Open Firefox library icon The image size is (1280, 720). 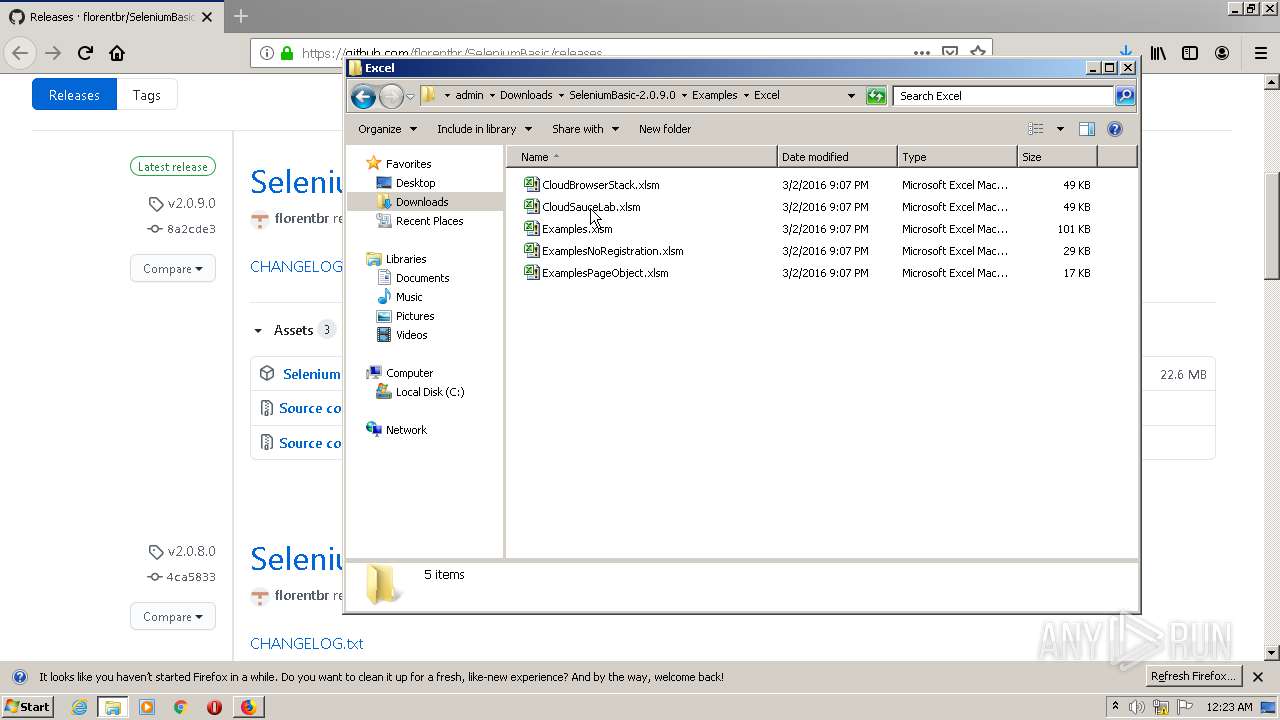pos(1158,53)
